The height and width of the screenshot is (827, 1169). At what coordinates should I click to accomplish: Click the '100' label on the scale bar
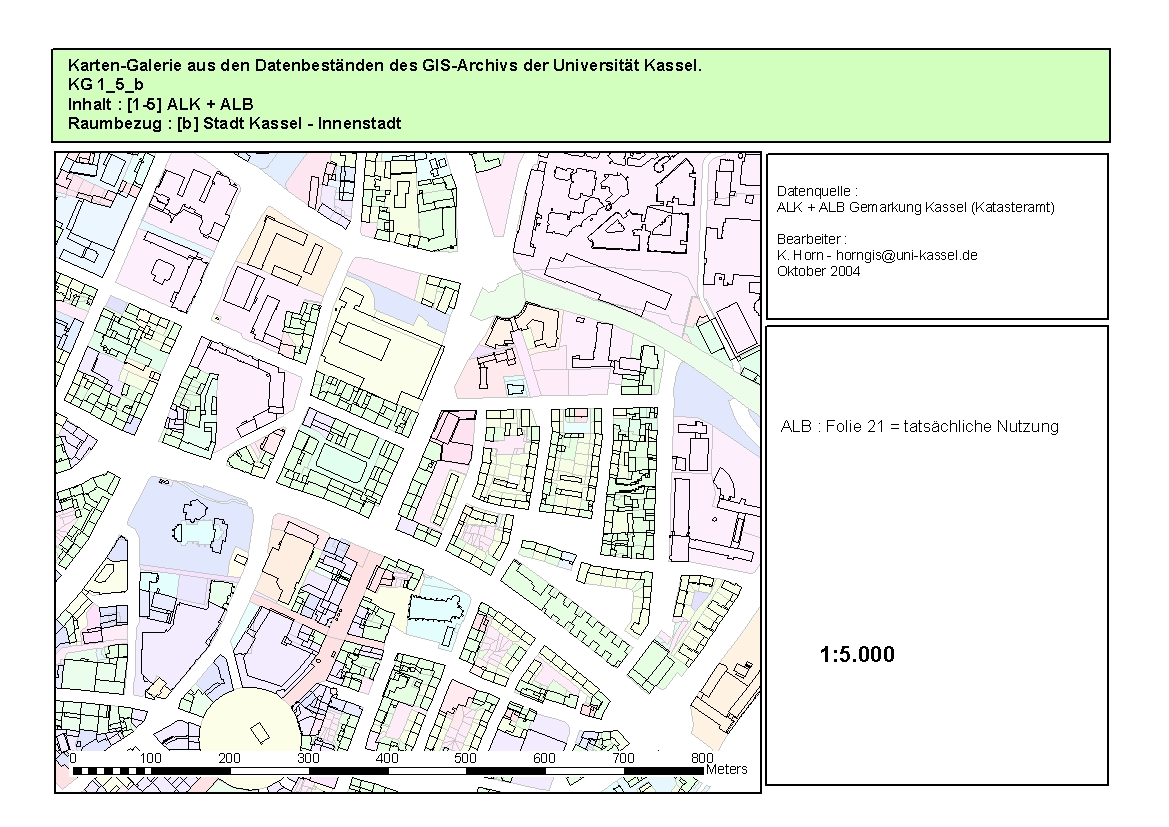(x=151, y=758)
